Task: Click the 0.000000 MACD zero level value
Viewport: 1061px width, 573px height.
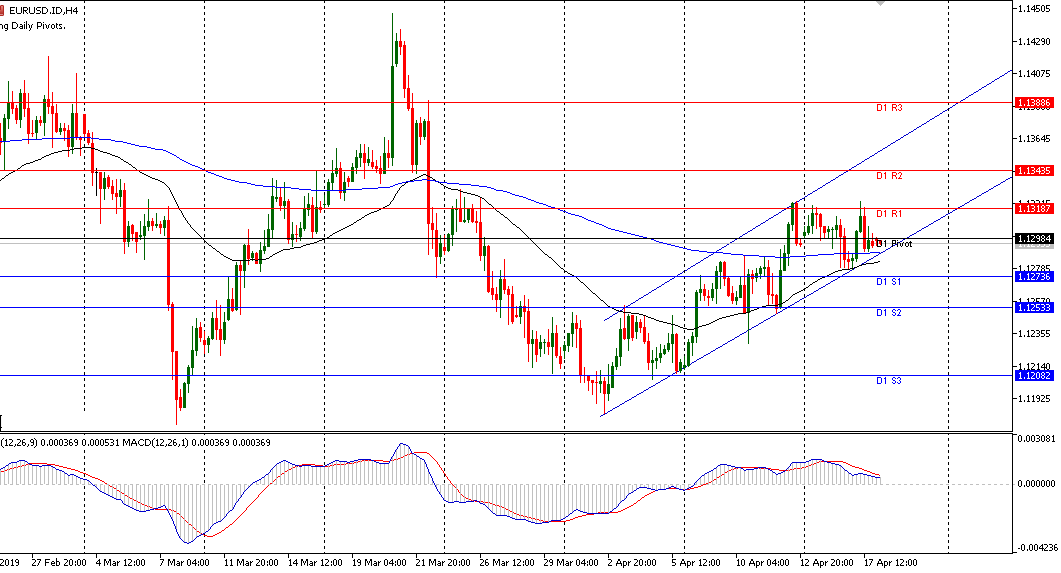Action: point(1036,484)
